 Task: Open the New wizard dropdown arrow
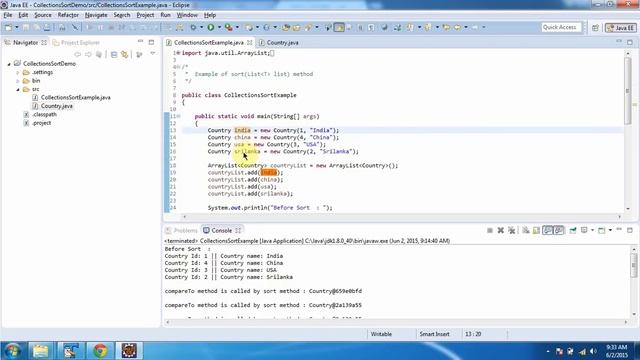pyautogui.click(x=16, y=27)
